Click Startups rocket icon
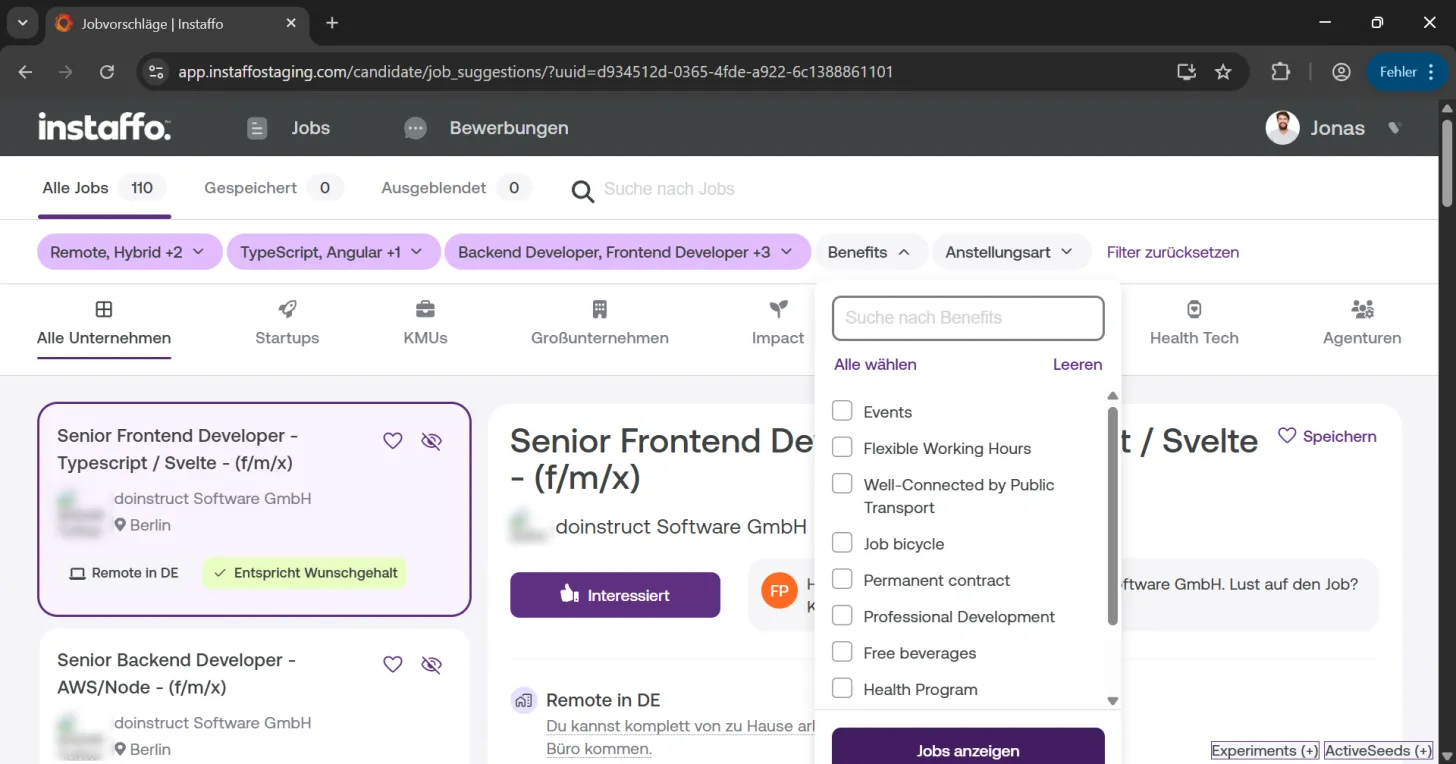 pyautogui.click(x=287, y=309)
